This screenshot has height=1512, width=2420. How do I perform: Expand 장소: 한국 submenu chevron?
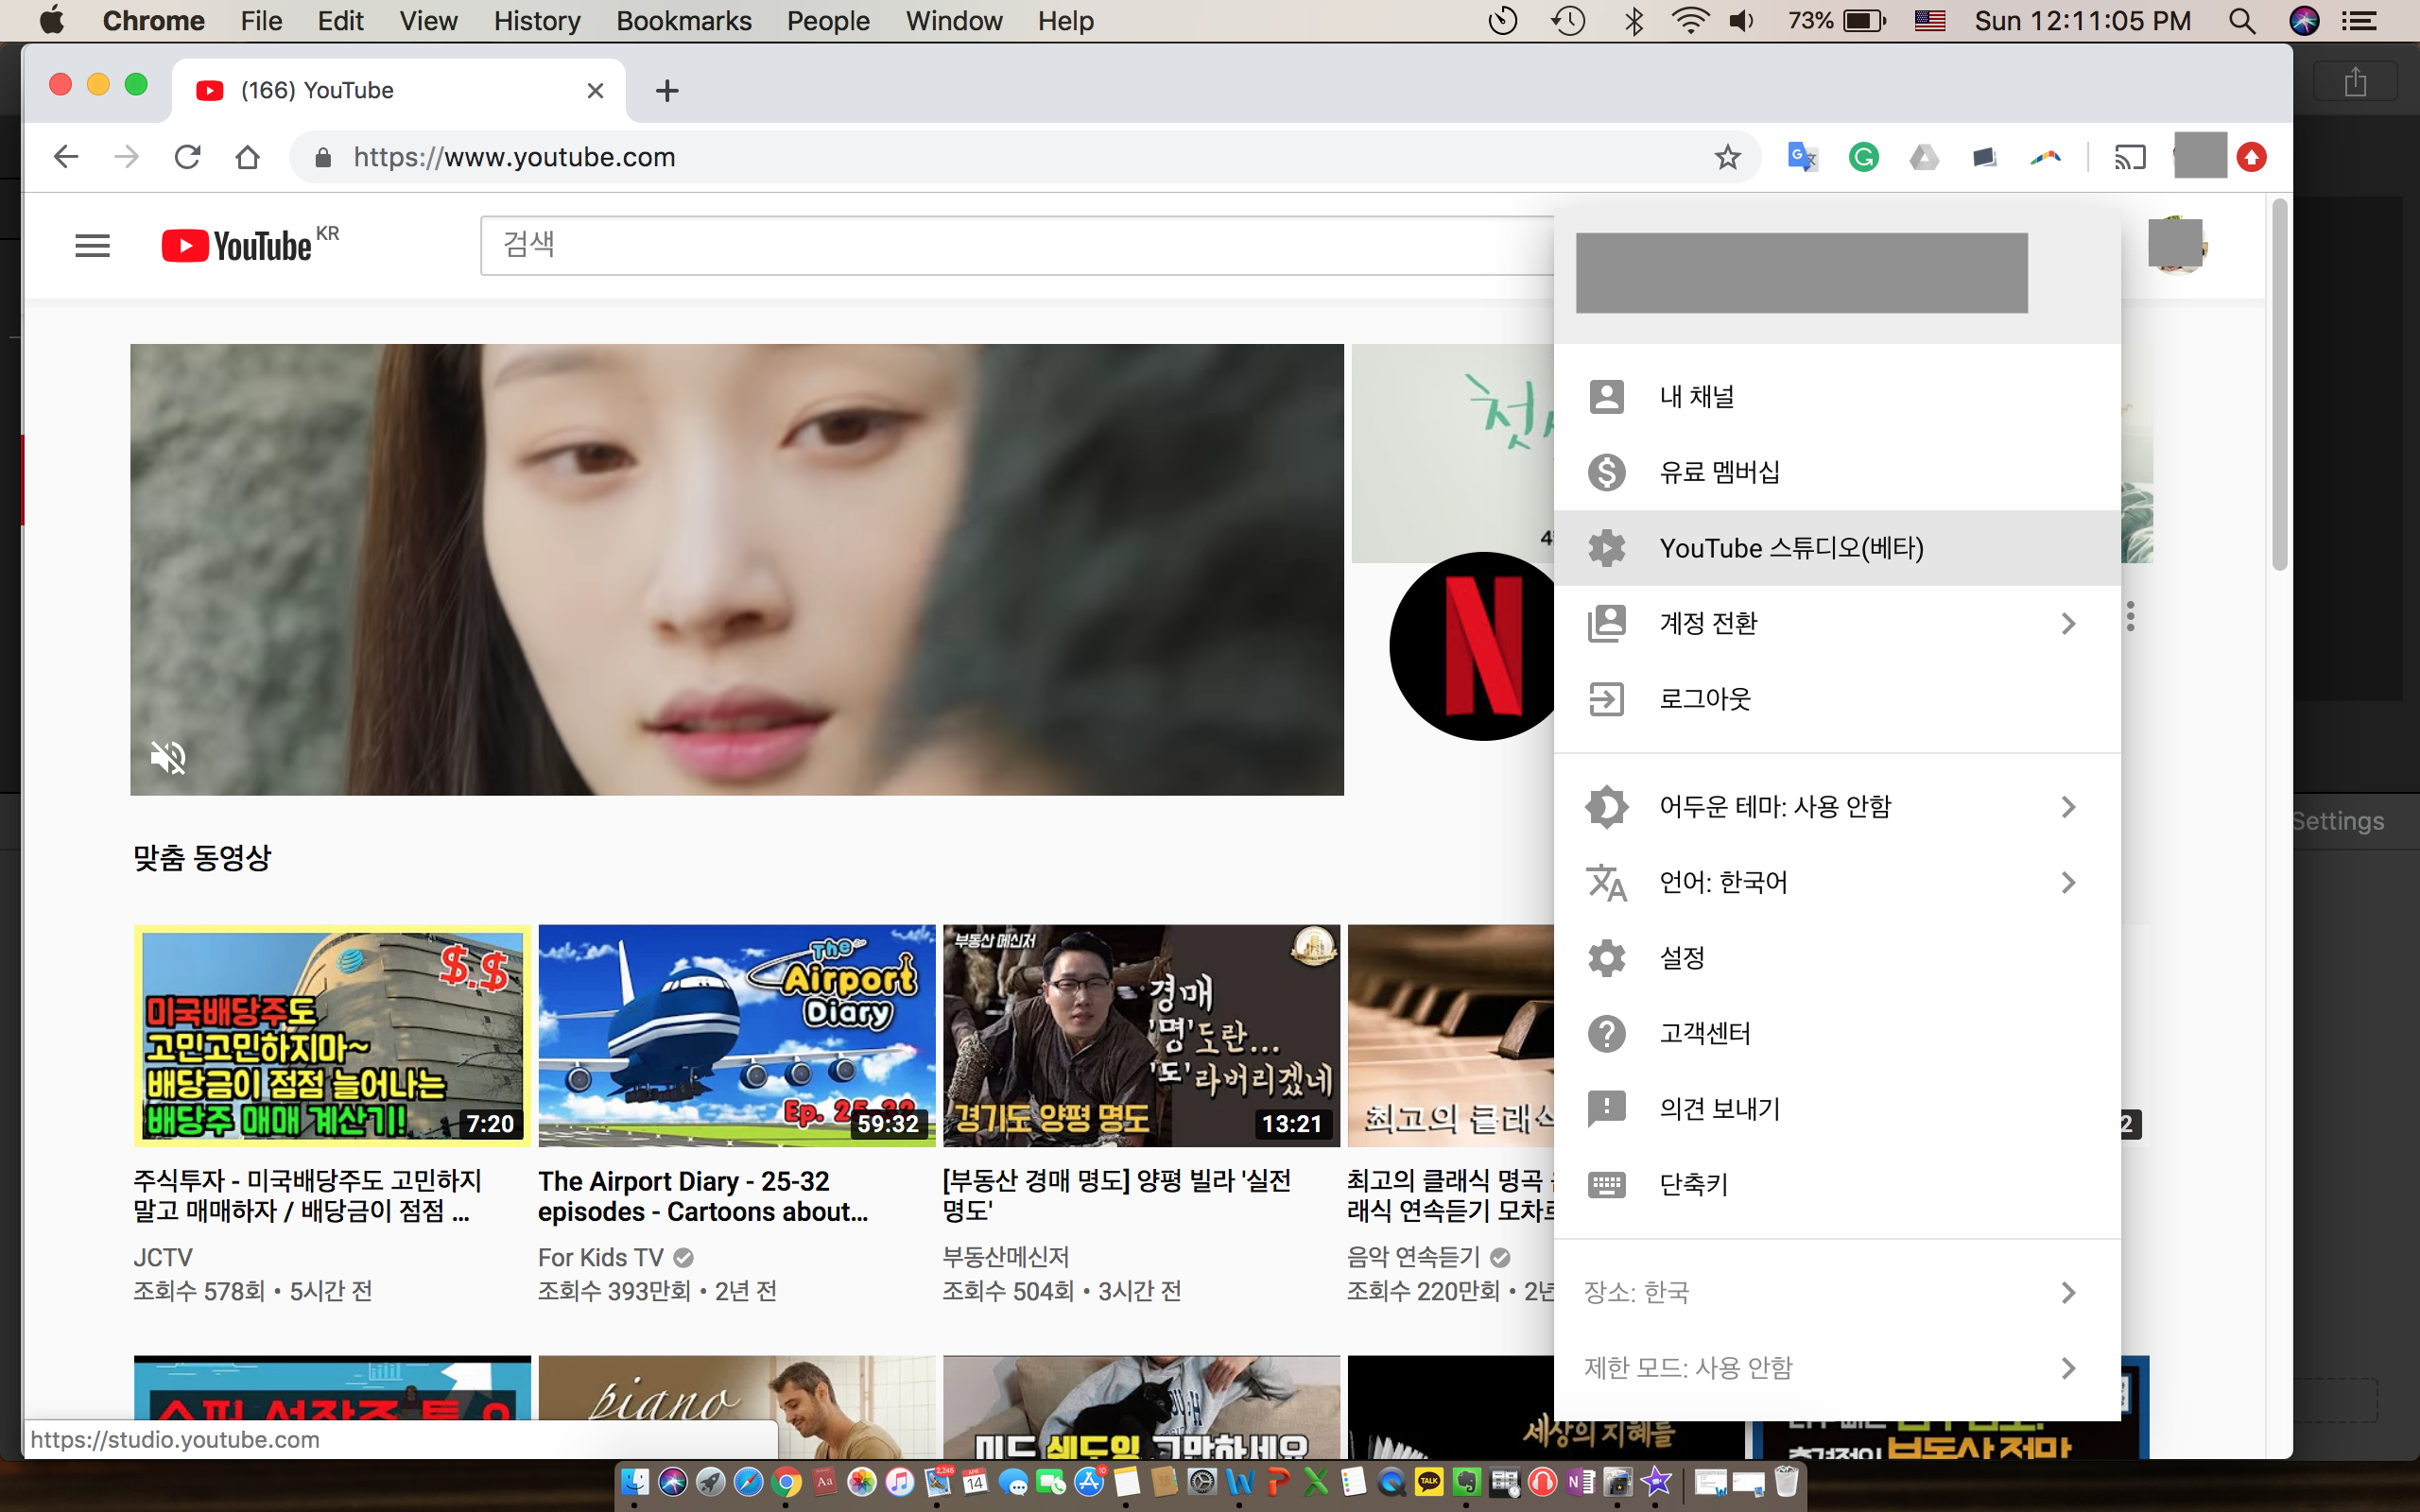pos(2068,1293)
